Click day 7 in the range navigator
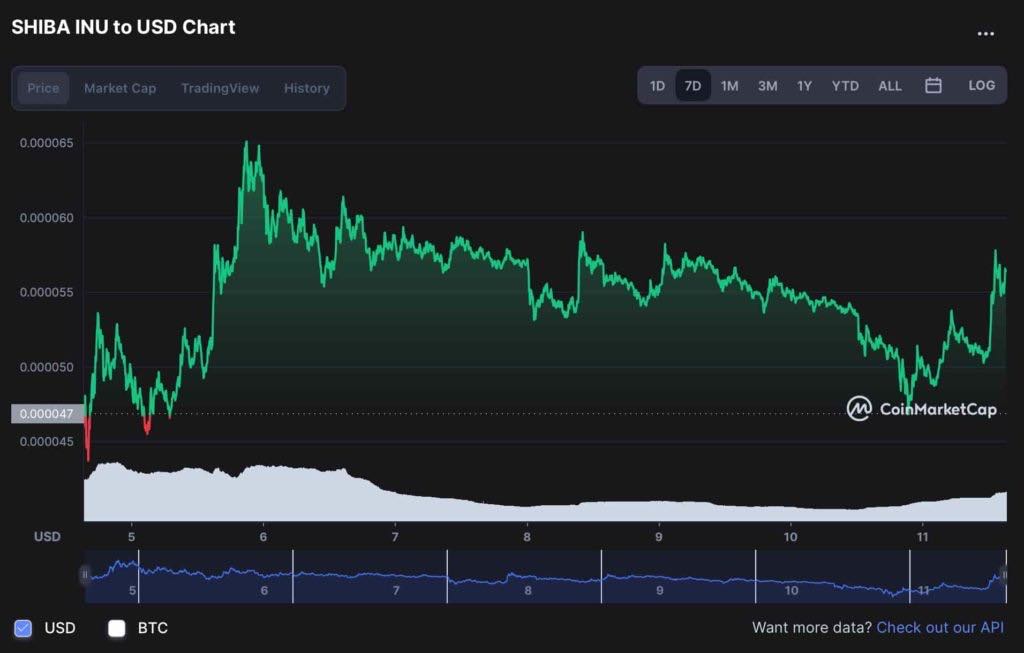The width and height of the screenshot is (1024, 653). (x=396, y=590)
